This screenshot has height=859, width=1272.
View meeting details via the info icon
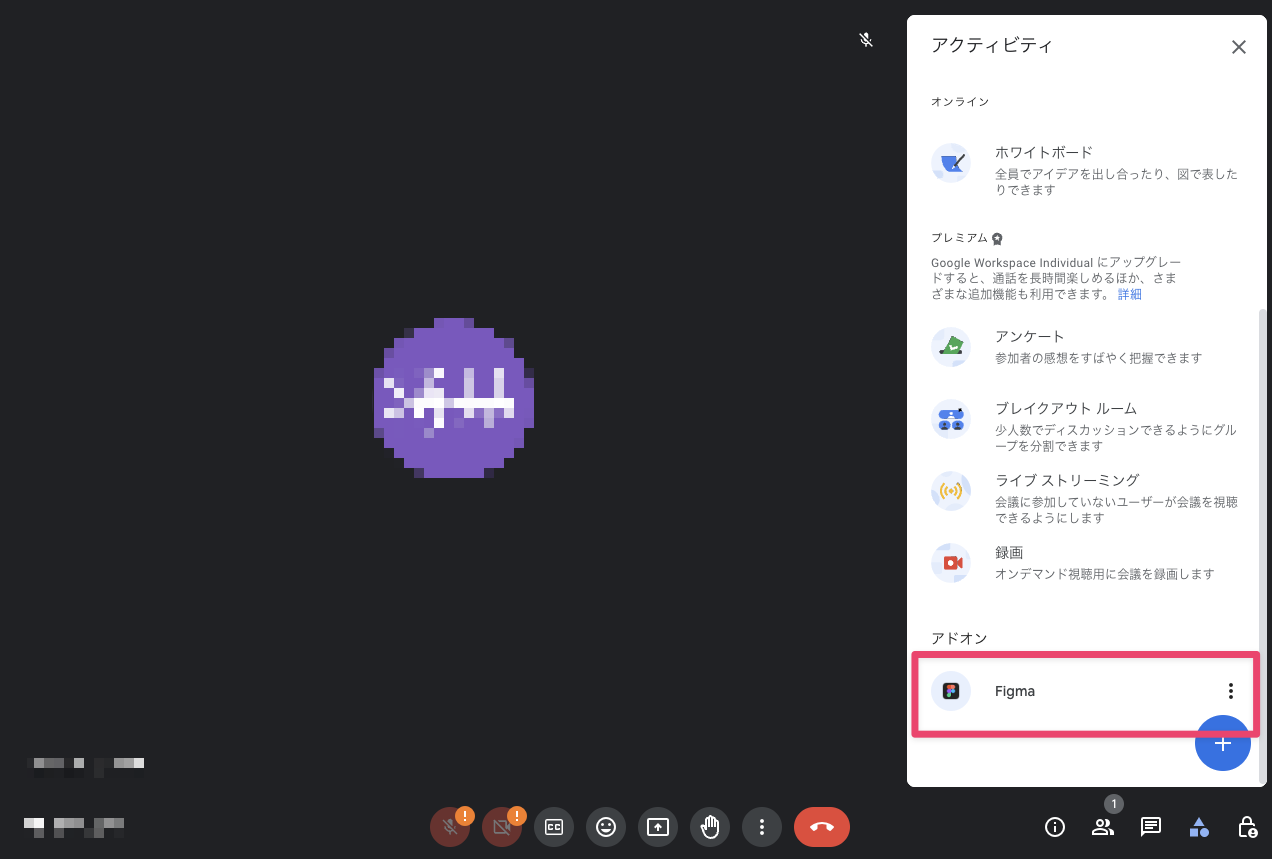coord(1055,827)
